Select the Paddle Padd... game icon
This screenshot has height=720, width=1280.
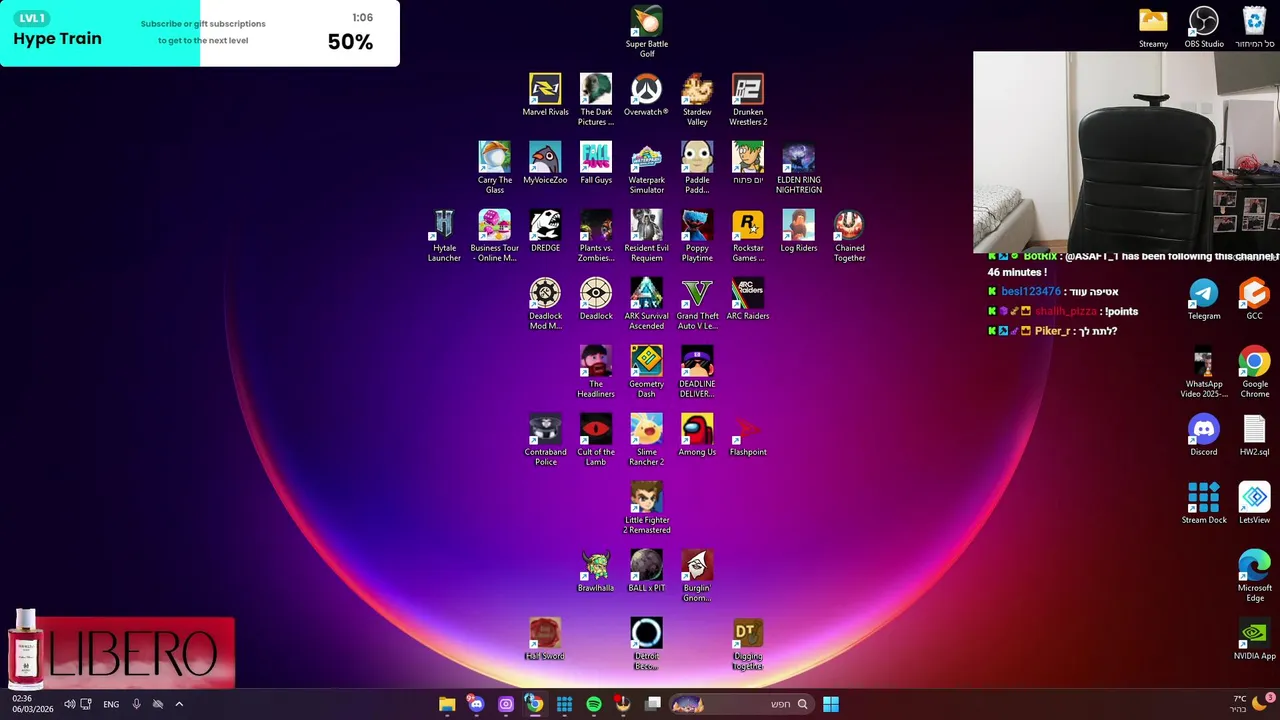tap(697, 167)
